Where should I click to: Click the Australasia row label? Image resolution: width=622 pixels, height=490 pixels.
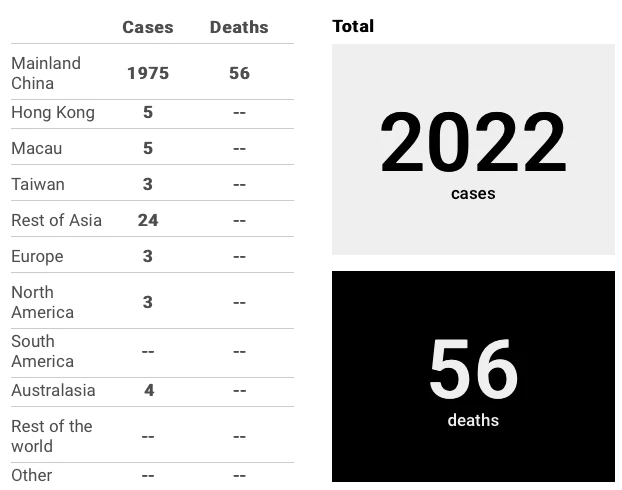tap(53, 390)
